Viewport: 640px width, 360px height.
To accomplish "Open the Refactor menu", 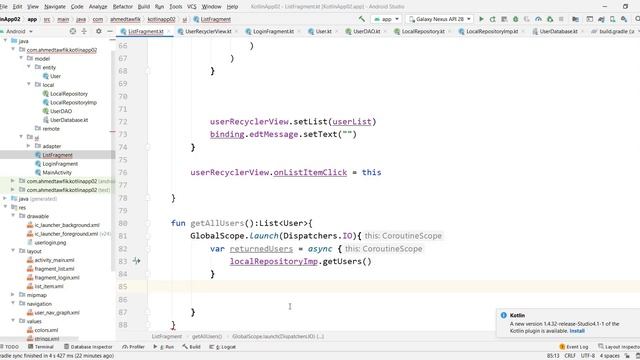I will tap(122, 7).
